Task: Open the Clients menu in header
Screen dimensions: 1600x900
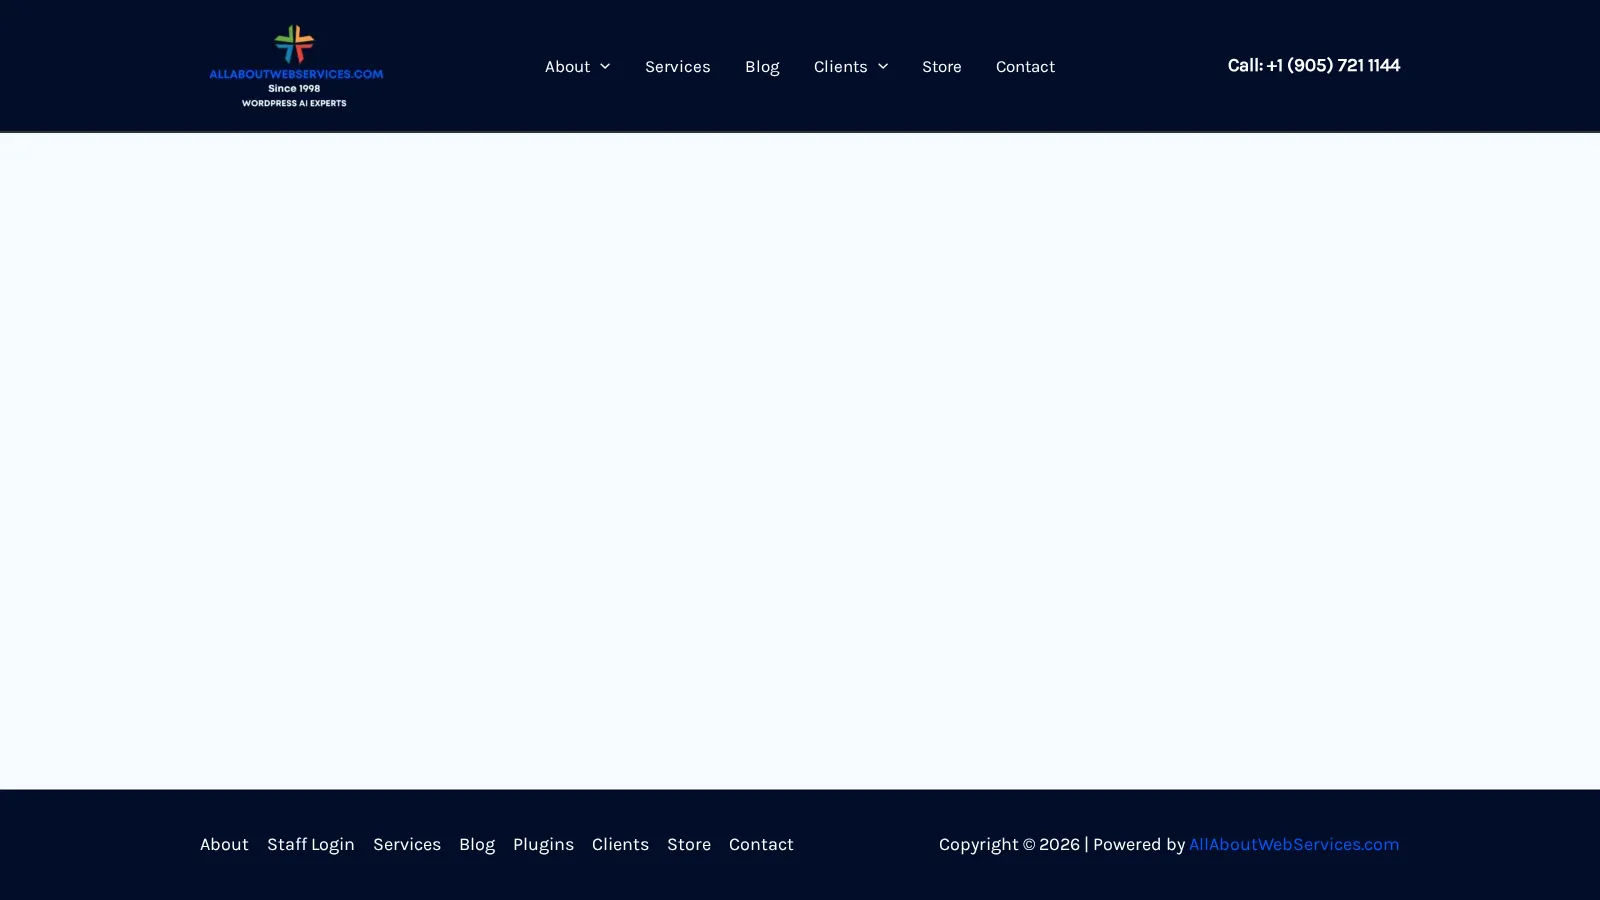Action: (x=840, y=66)
